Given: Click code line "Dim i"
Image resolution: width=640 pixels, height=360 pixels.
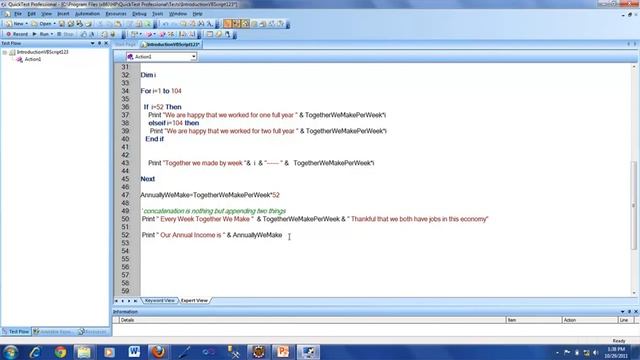Looking at the screenshot, I should pos(148,75).
